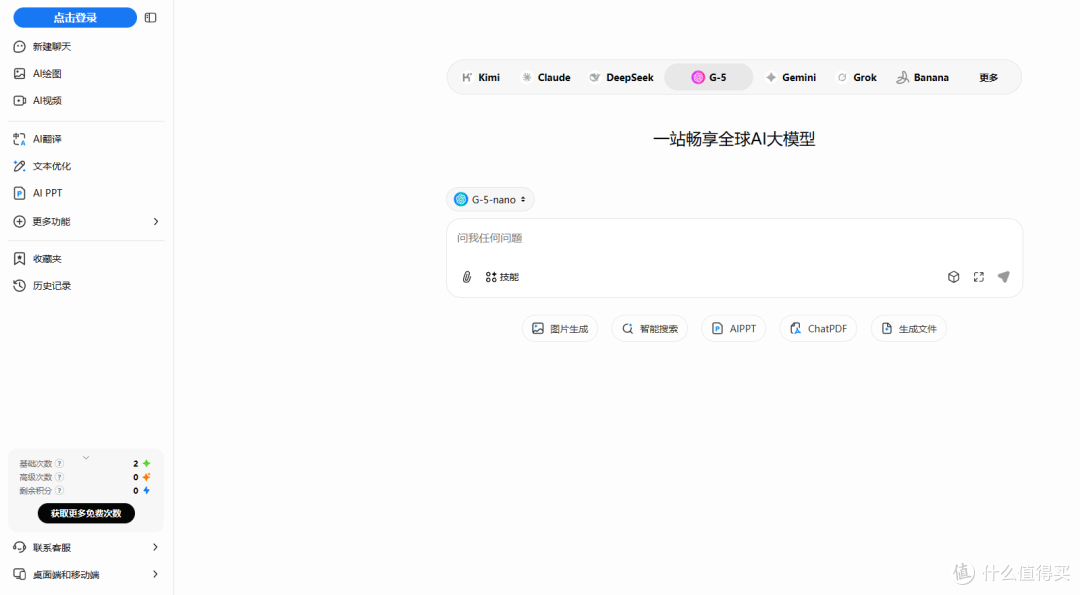Image resolution: width=1080 pixels, height=595 pixels.
Task: Open 更多 more models
Action: tap(988, 77)
